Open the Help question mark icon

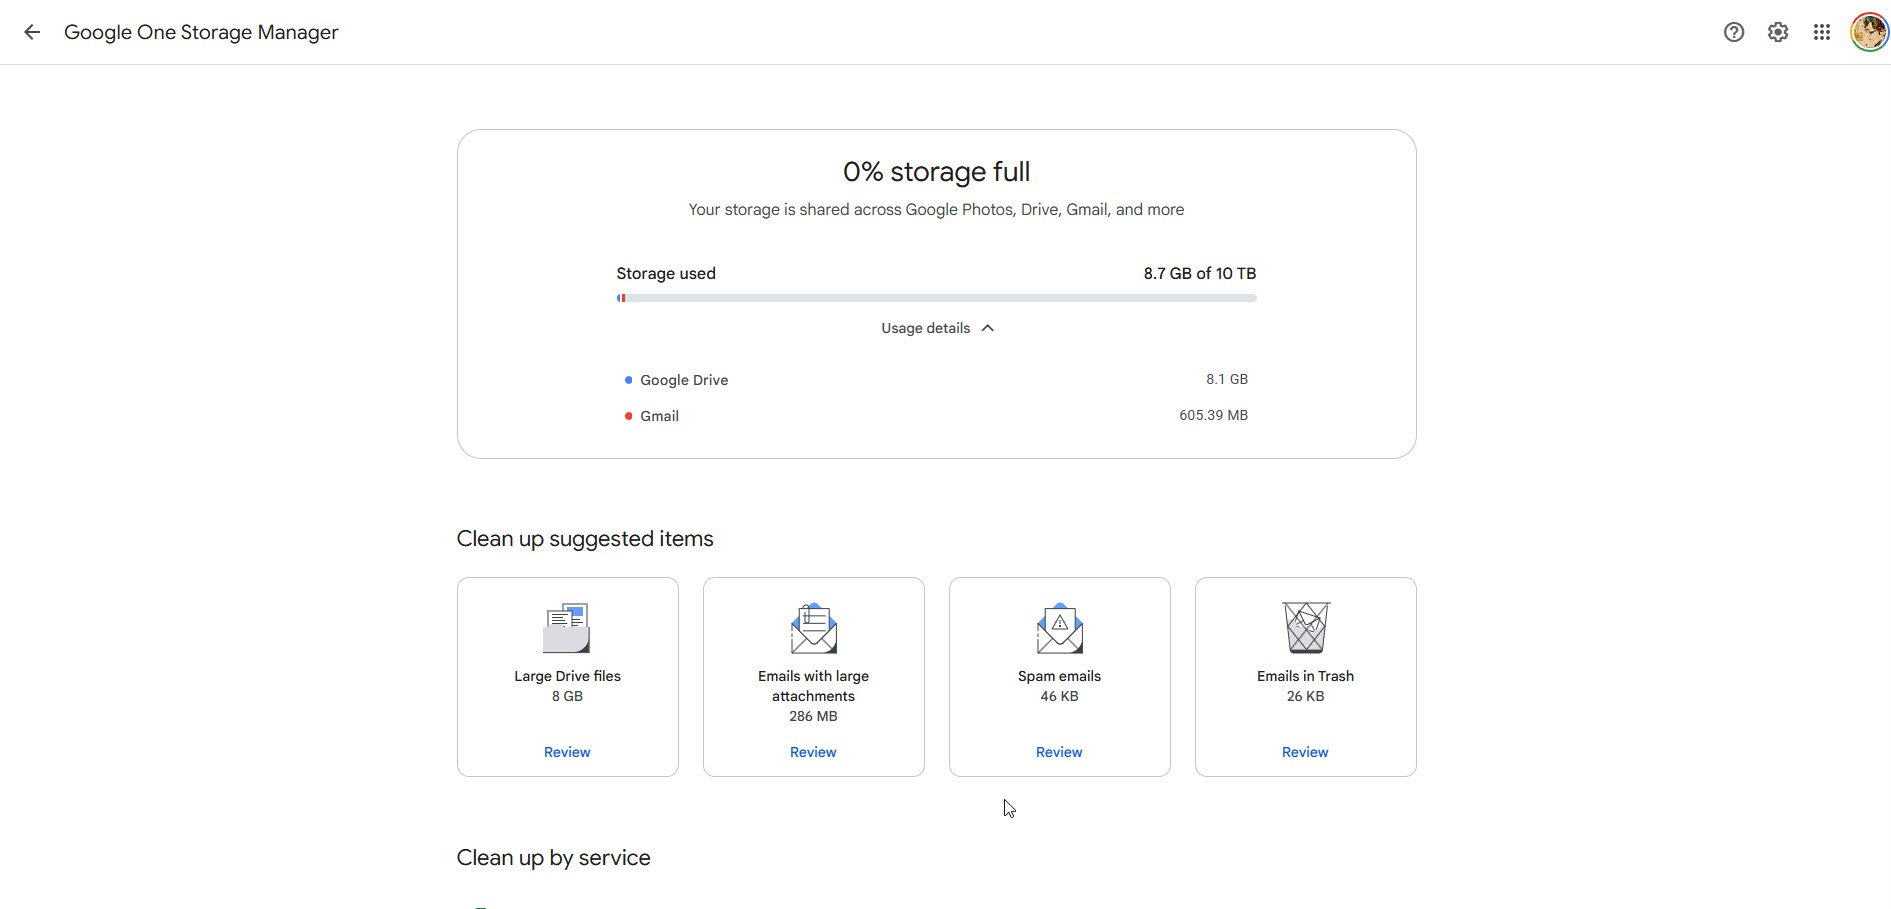(x=1734, y=32)
